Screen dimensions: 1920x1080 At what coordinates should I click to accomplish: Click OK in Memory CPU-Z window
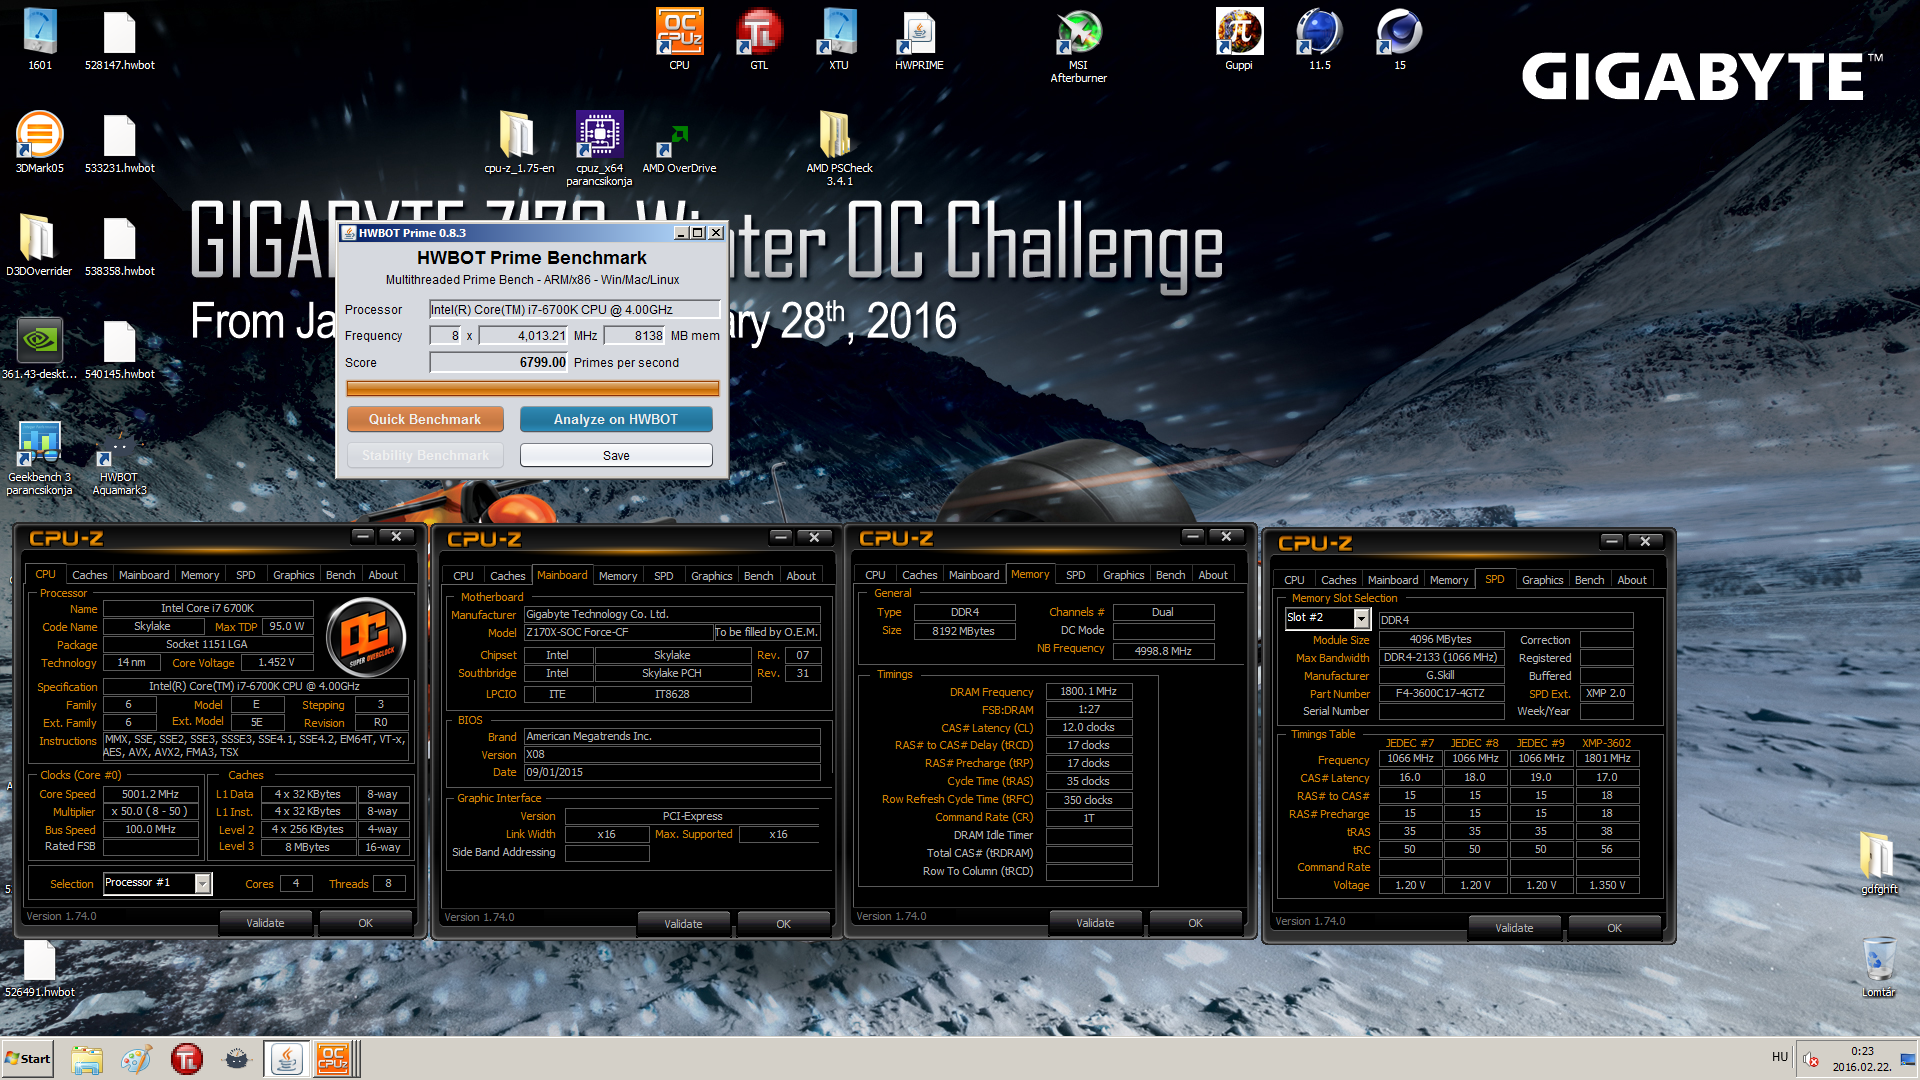1195,923
